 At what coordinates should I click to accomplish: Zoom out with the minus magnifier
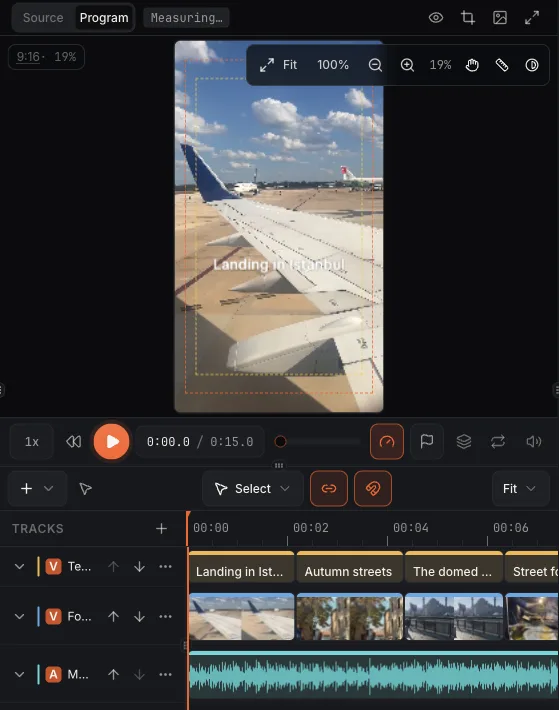coord(375,65)
